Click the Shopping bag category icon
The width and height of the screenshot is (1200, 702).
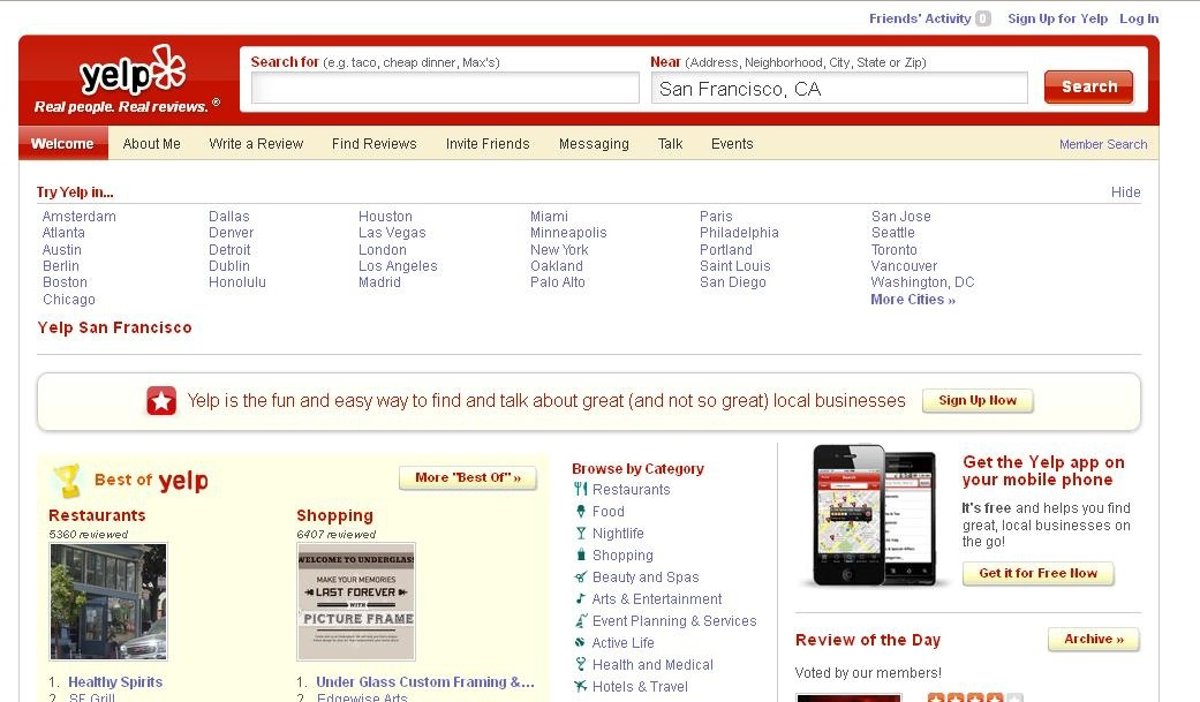580,555
